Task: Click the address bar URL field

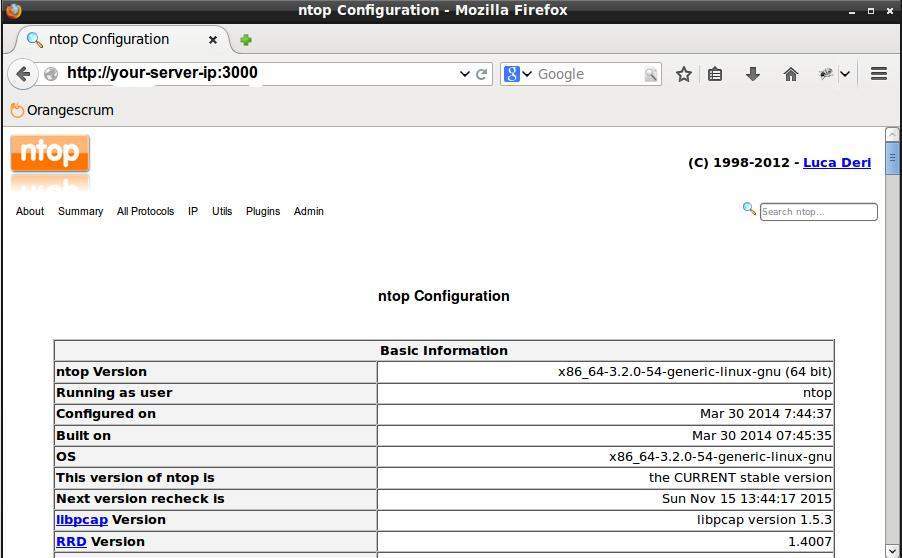Action: point(259,74)
